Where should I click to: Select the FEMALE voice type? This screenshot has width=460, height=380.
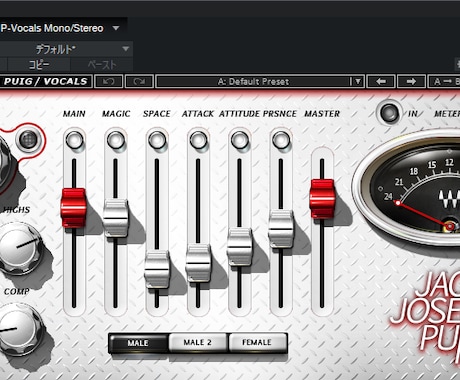[x=257, y=342]
